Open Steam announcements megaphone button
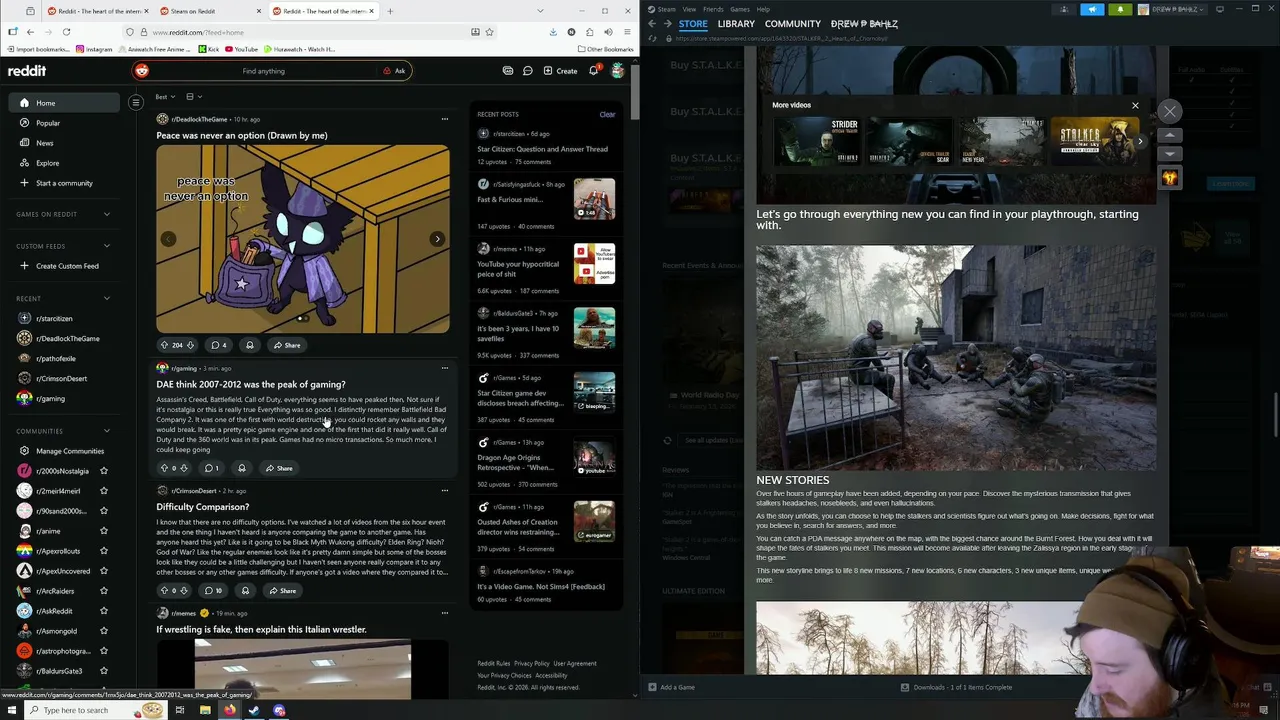 point(1092,9)
